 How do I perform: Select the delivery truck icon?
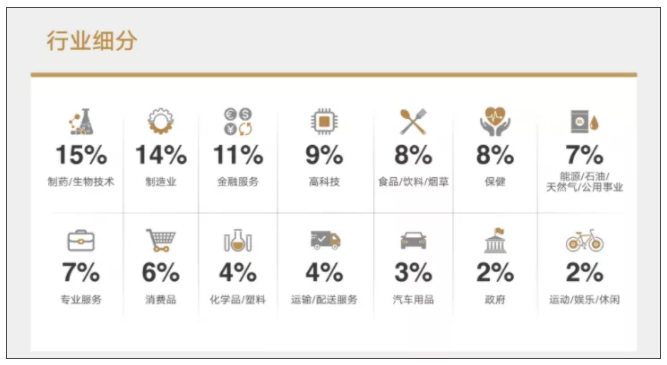click(325, 240)
